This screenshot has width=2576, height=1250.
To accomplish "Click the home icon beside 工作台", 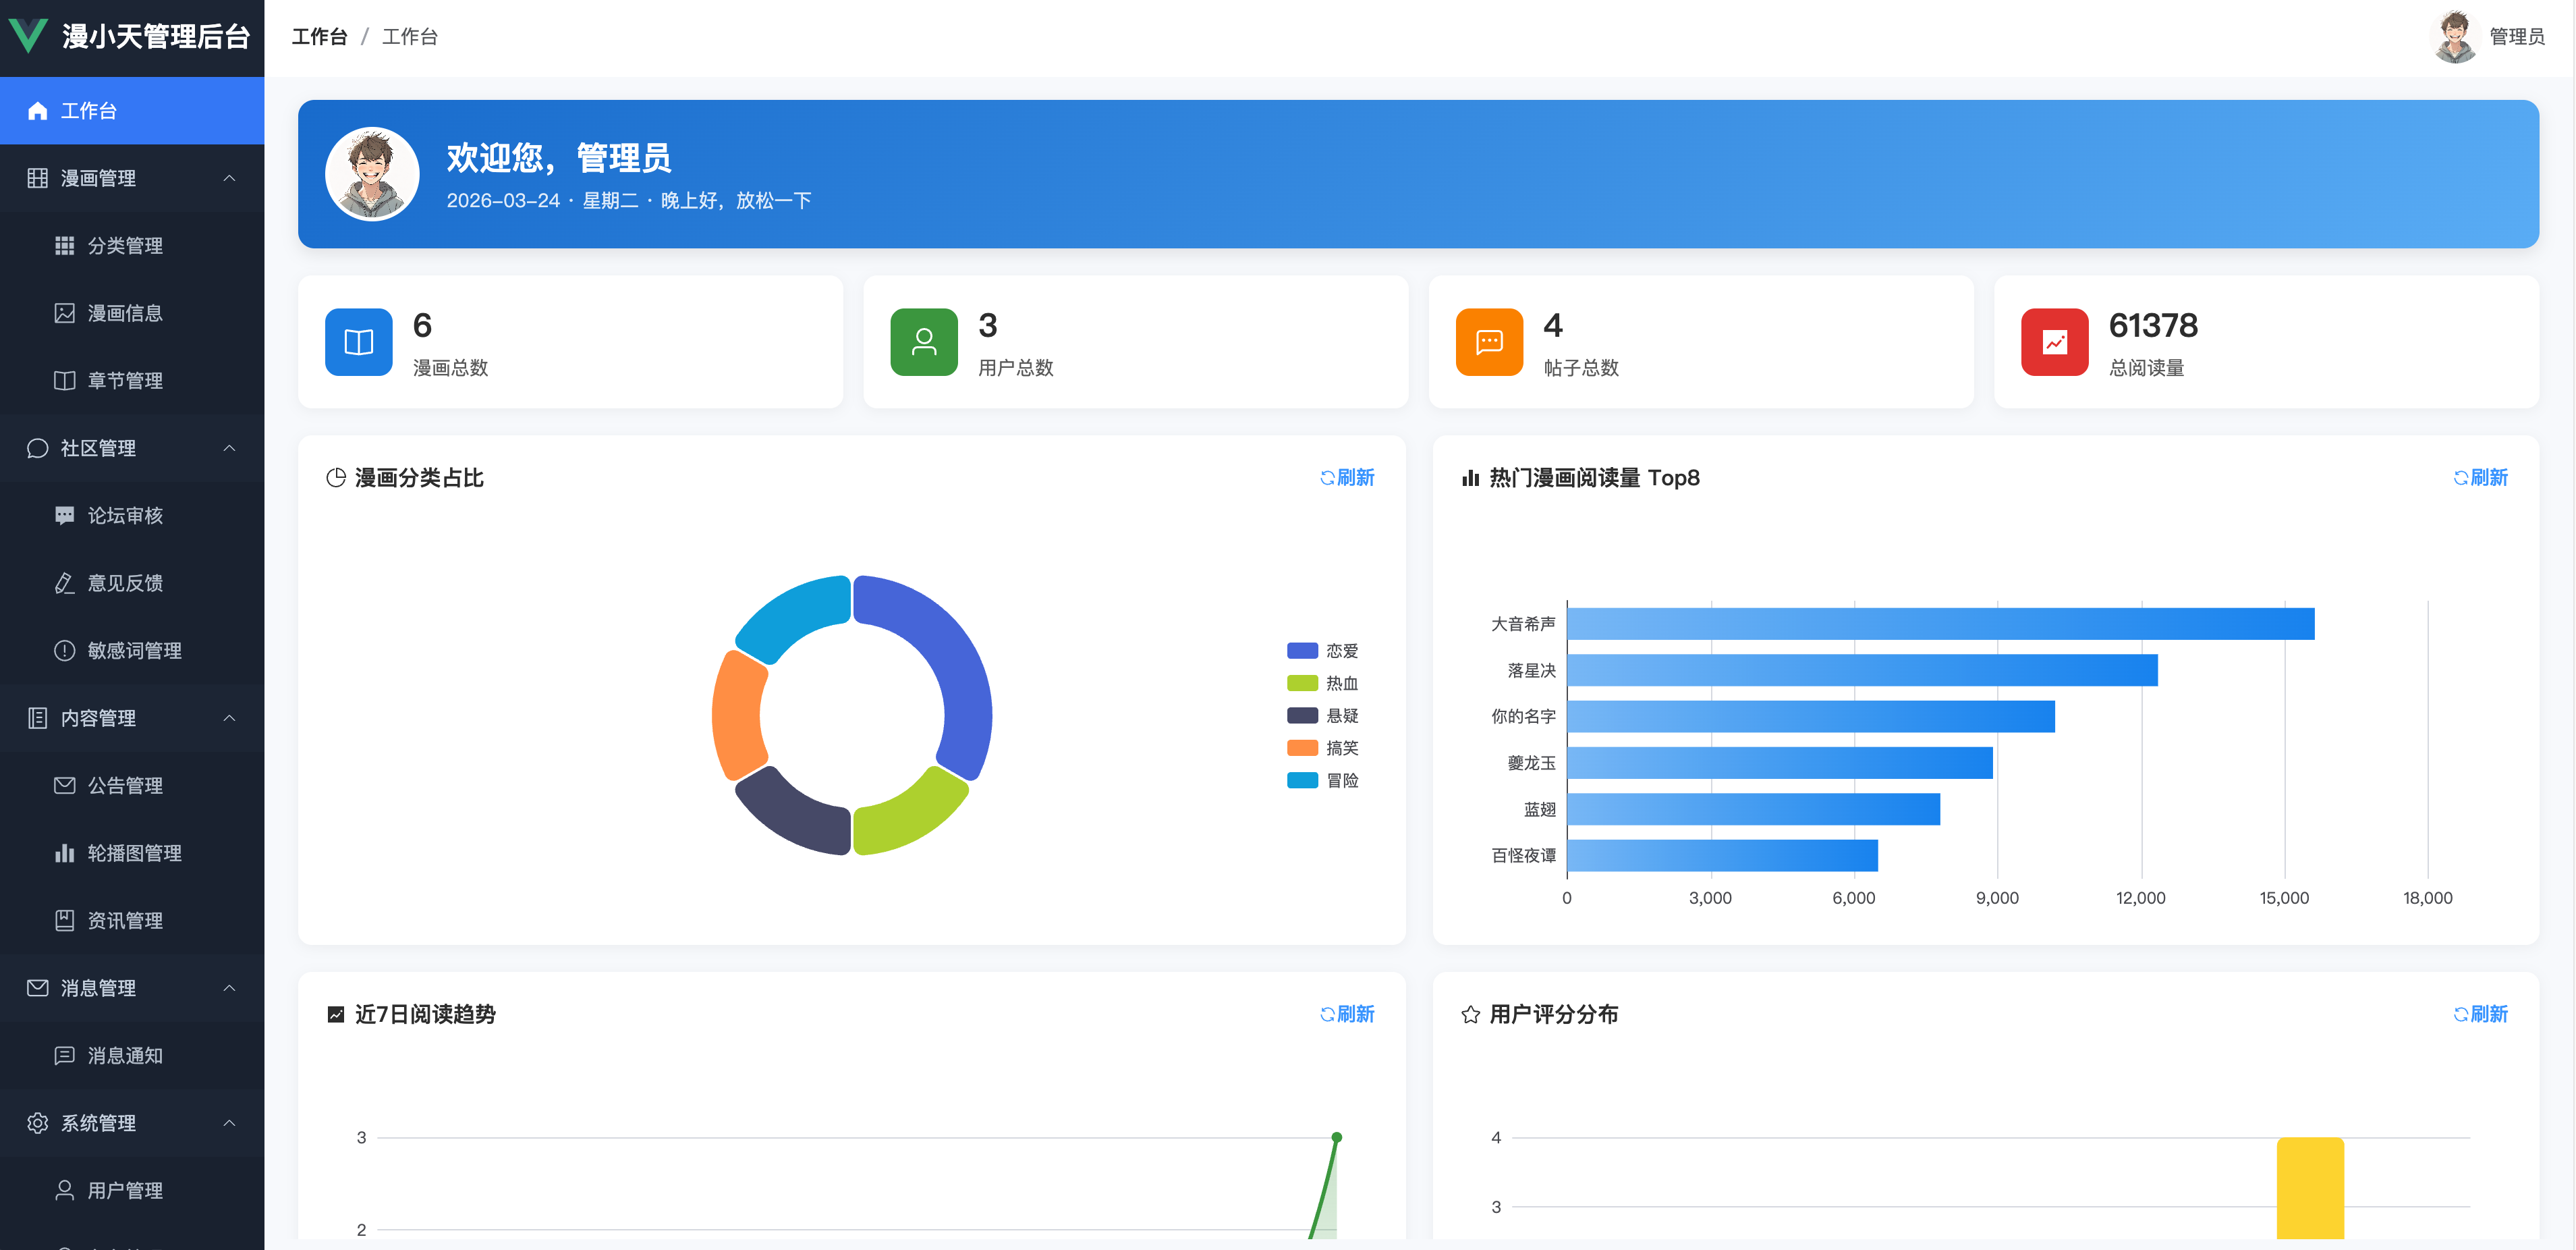I will (38, 111).
